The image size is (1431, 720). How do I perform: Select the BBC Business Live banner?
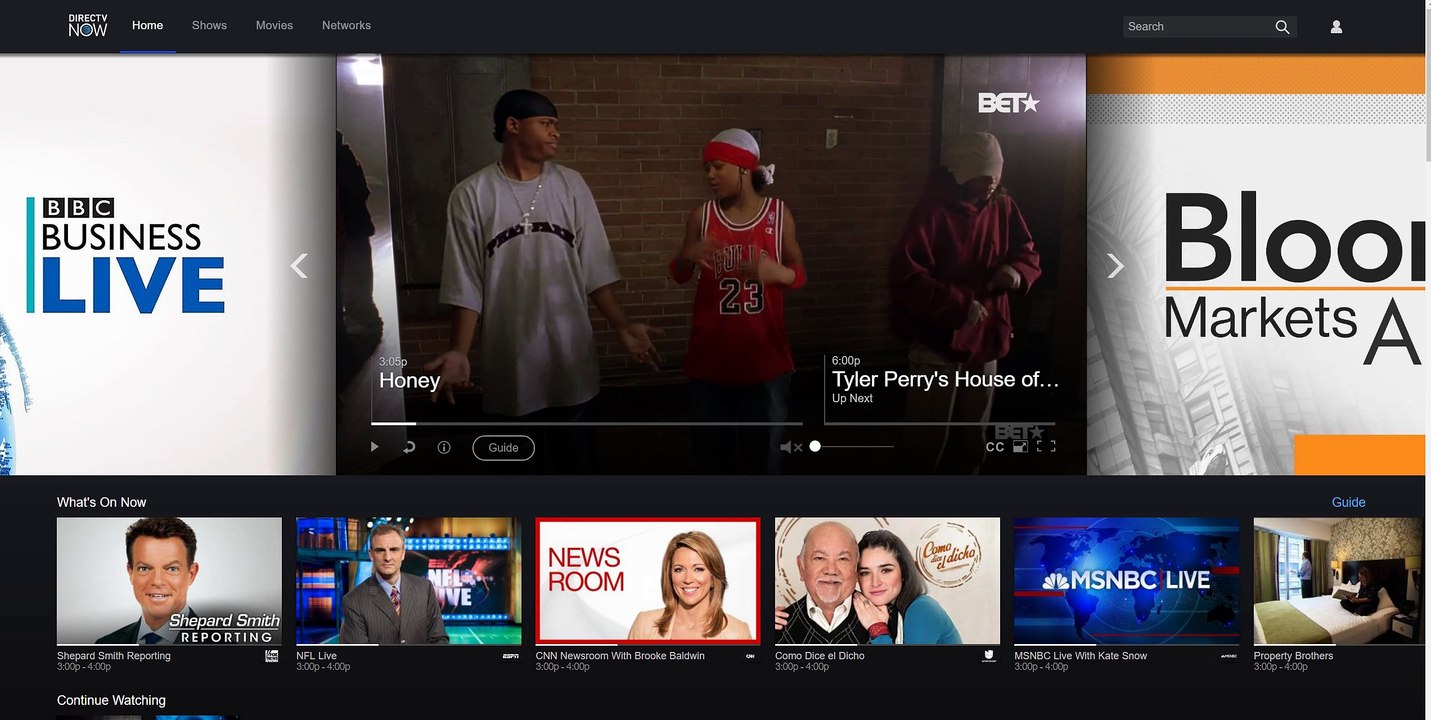click(168, 265)
